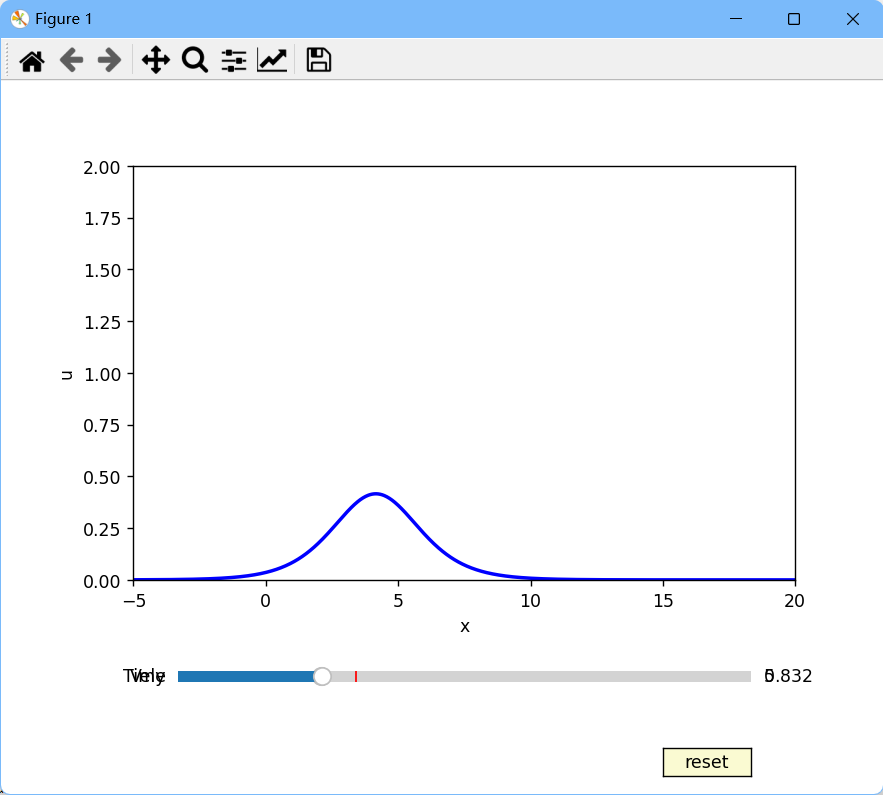Open the edit axis and curve parameters icon
The width and height of the screenshot is (883, 795).
click(x=272, y=61)
